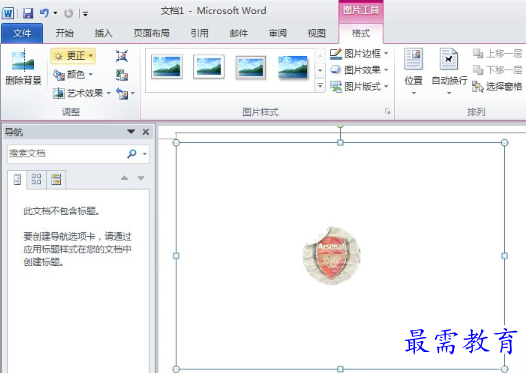Click the right middle sizing handle

click(504, 256)
